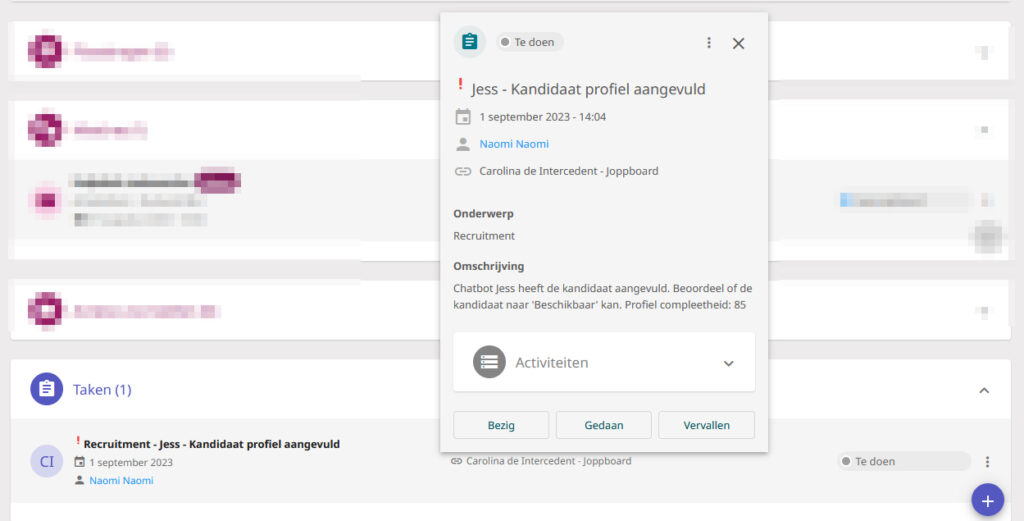Click the person icon next to Naomi Naomi in popup
This screenshot has width=1024, height=521.
pos(463,144)
